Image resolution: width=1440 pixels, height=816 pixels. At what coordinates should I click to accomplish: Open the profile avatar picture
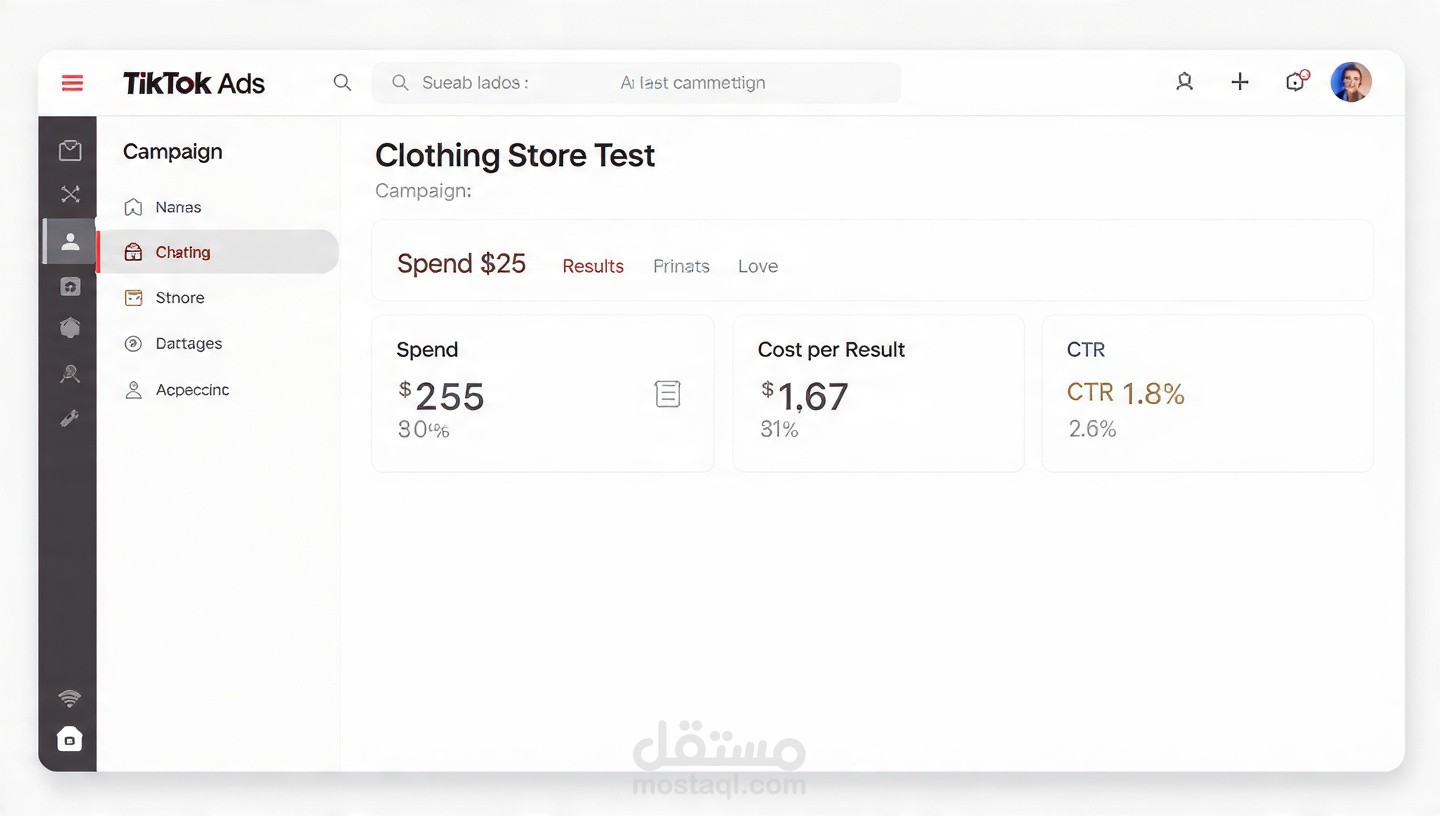[x=1351, y=82]
